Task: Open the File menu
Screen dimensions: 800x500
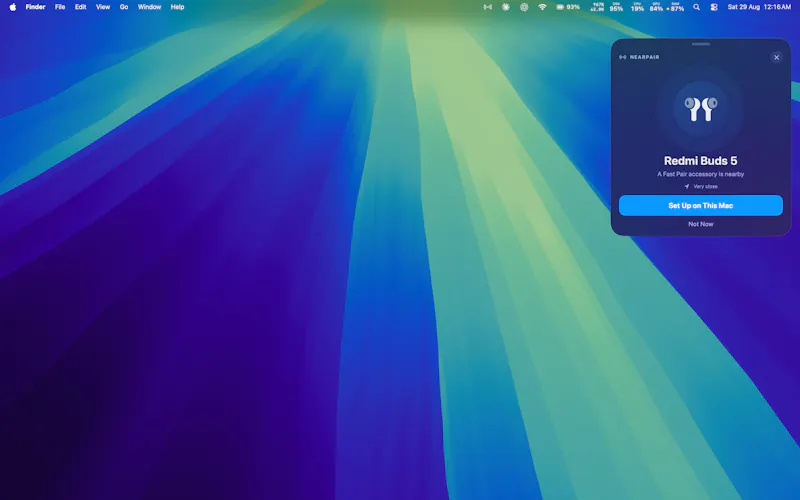Action: pos(60,7)
